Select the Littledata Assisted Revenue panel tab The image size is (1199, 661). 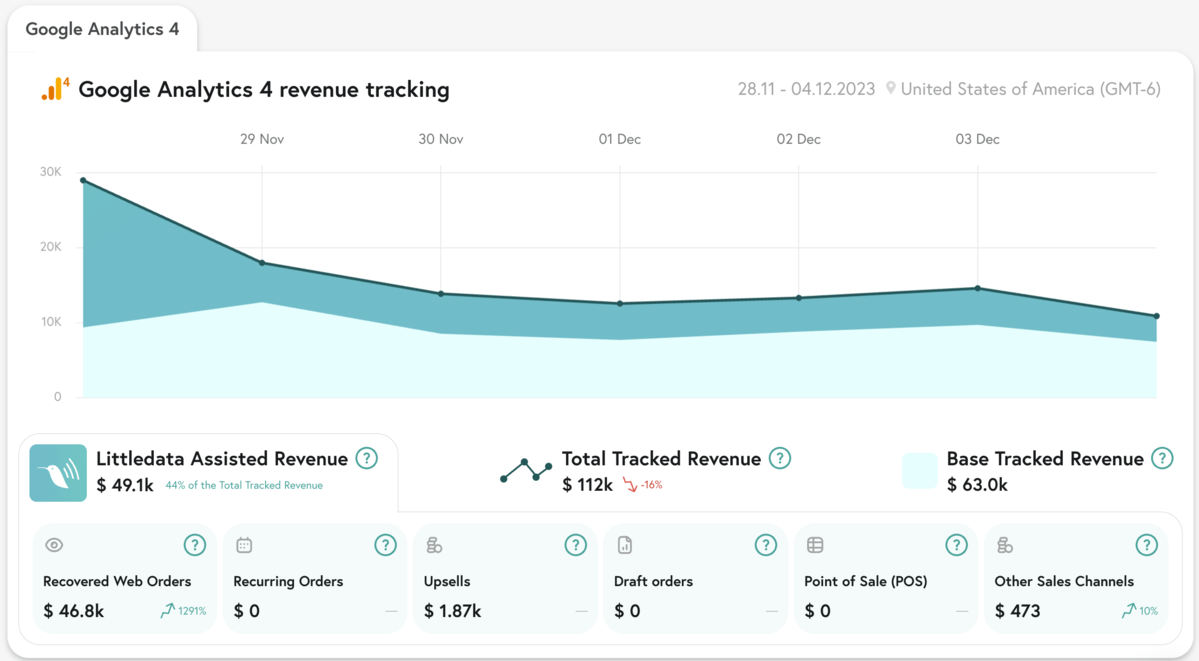209,473
